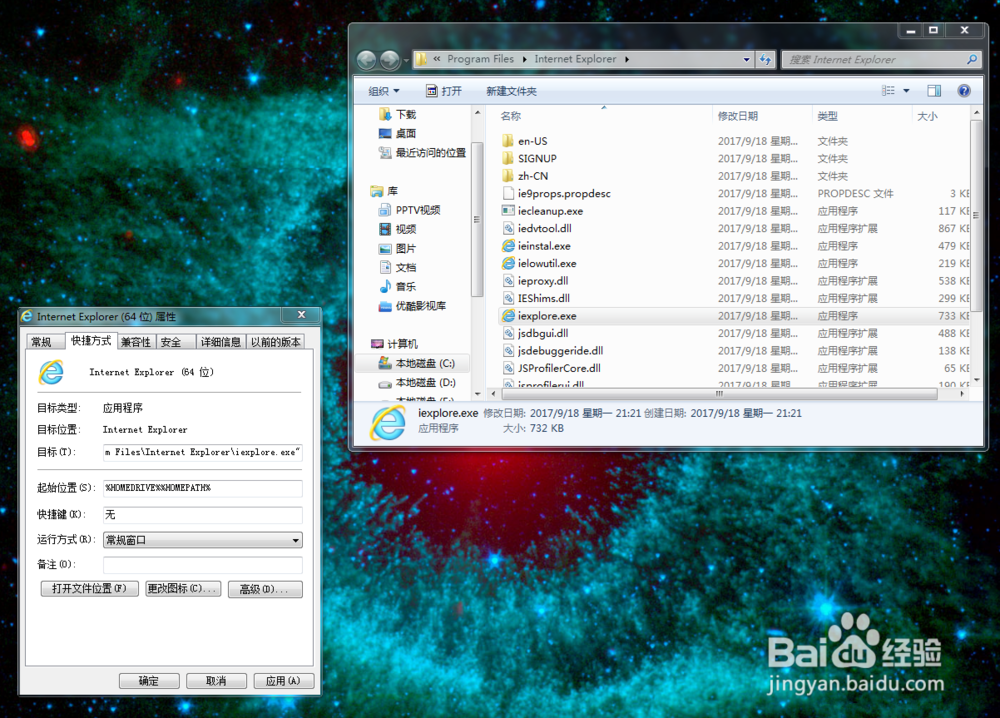Image resolution: width=1000 pixels, height=718 pixels.
Task: Select the ielowutil.exe icon
Action: (508, 263)
